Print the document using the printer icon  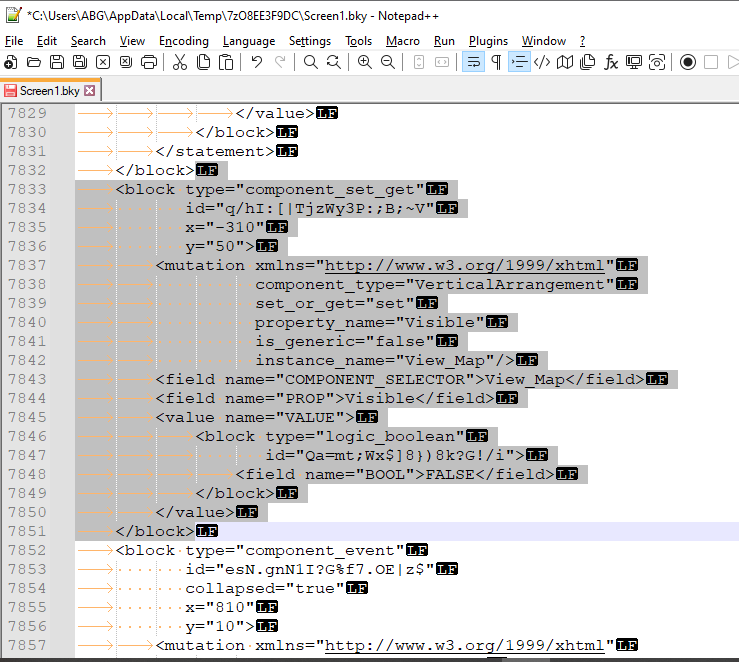149,62
